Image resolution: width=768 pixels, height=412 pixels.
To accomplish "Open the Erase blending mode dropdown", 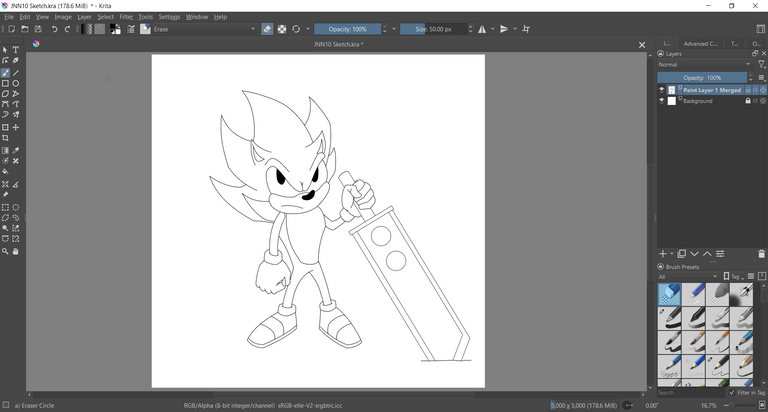I will pyautogui.click(x=205, y=29).
